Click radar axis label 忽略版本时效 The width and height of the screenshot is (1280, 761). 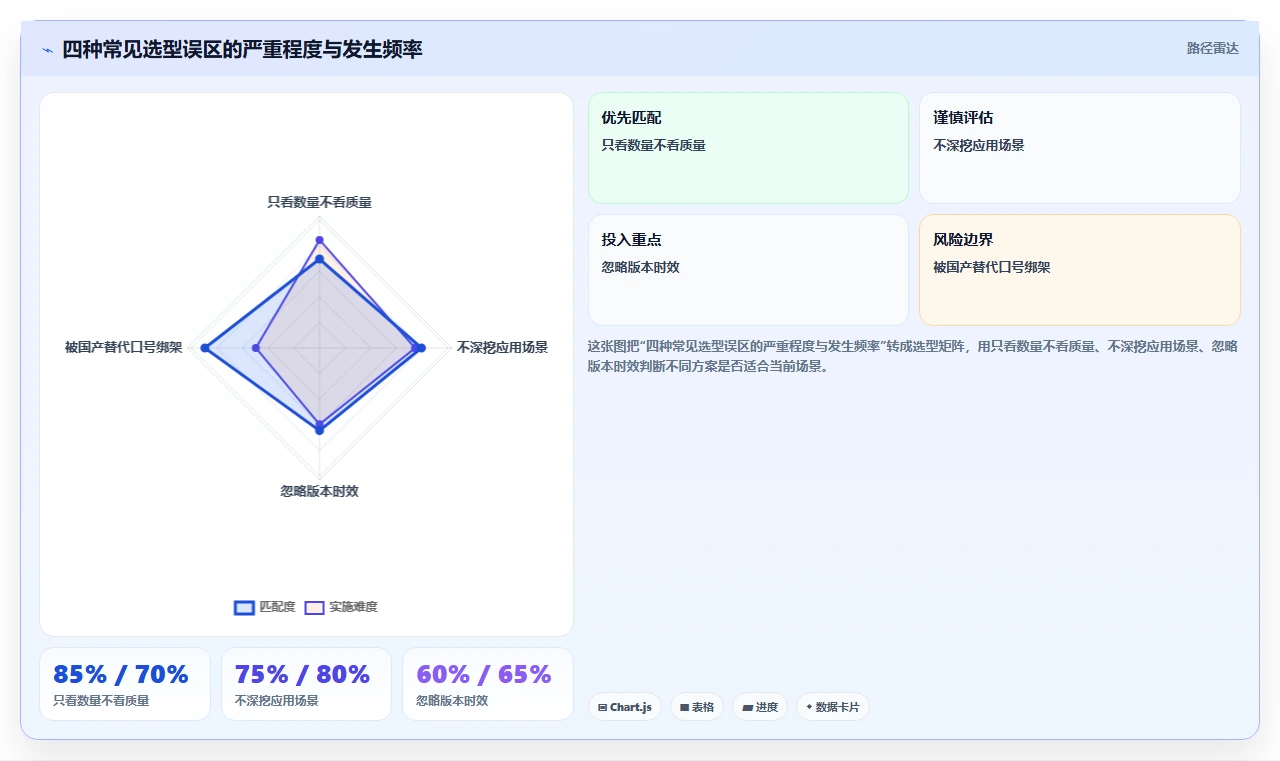click(319, 491)
